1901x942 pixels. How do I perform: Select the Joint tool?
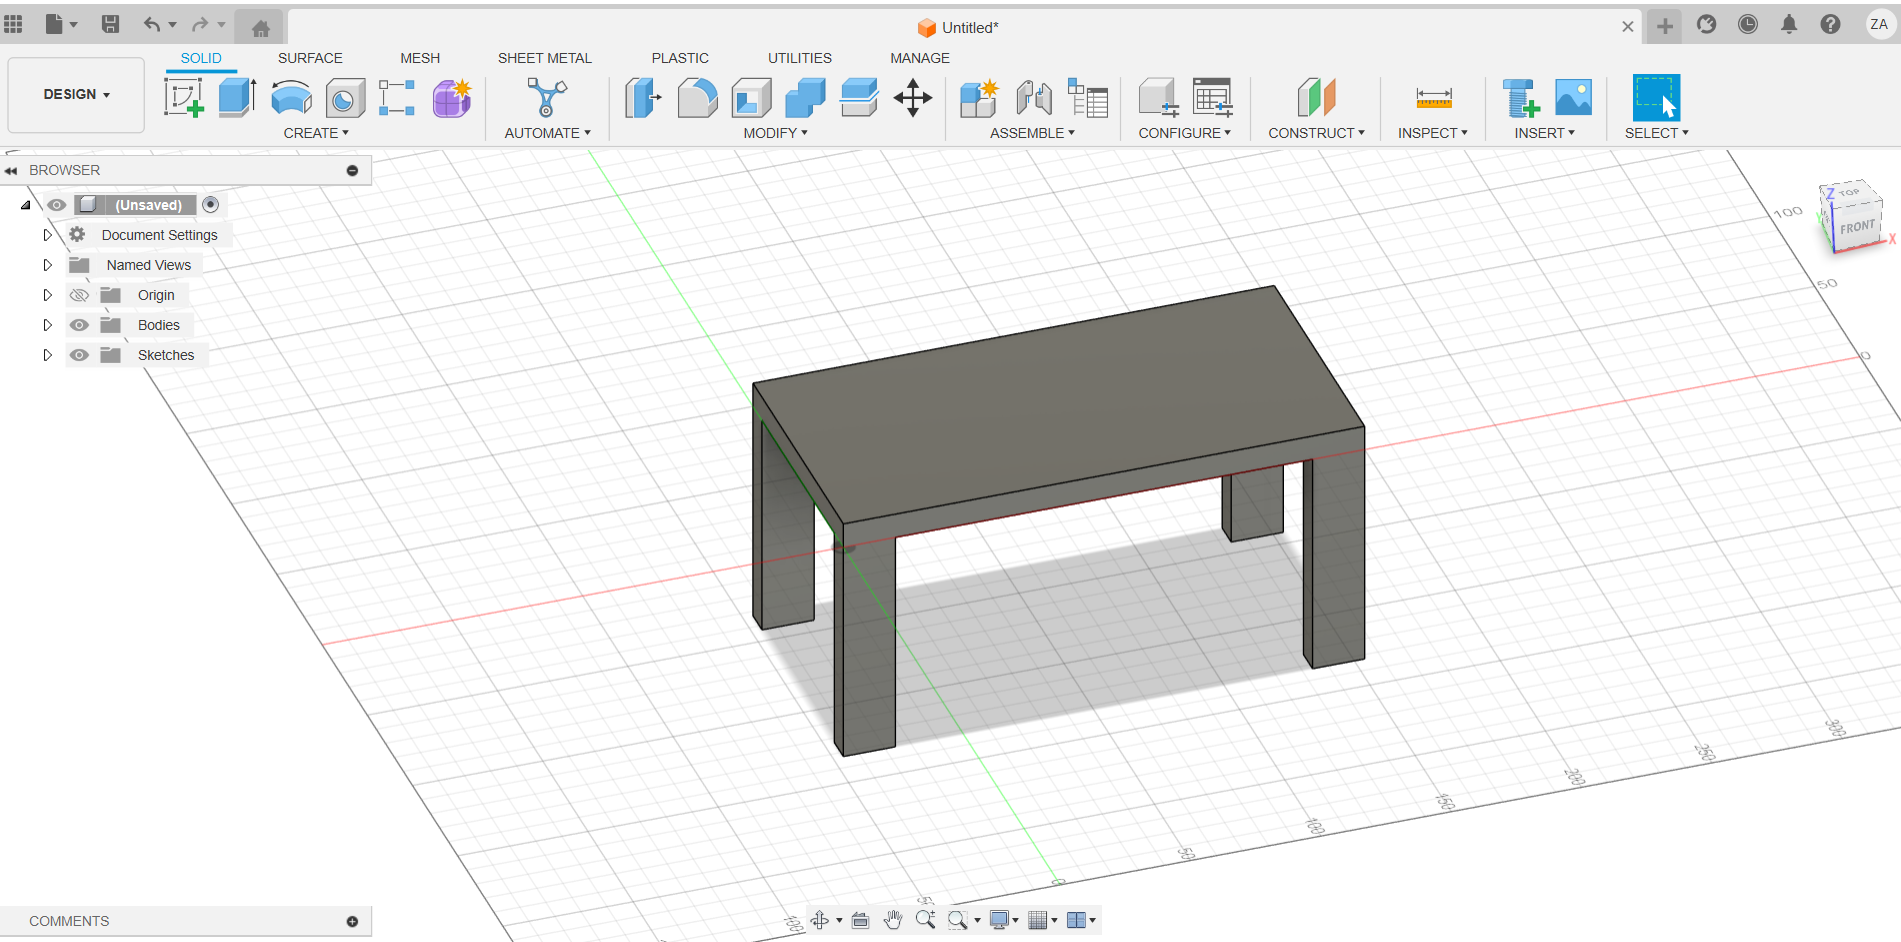[1034, 98]
